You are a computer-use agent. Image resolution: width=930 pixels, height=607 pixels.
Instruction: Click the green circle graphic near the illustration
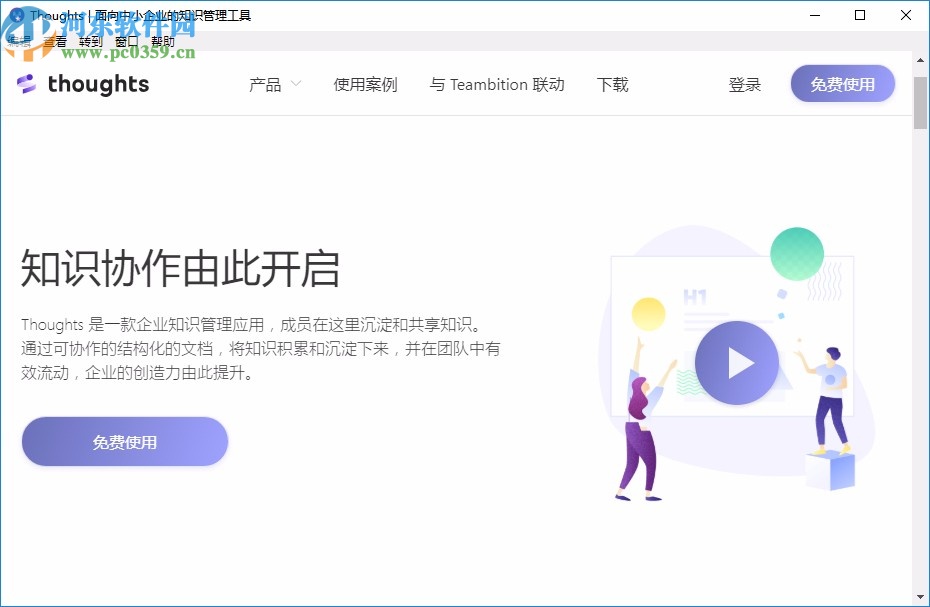797,252
